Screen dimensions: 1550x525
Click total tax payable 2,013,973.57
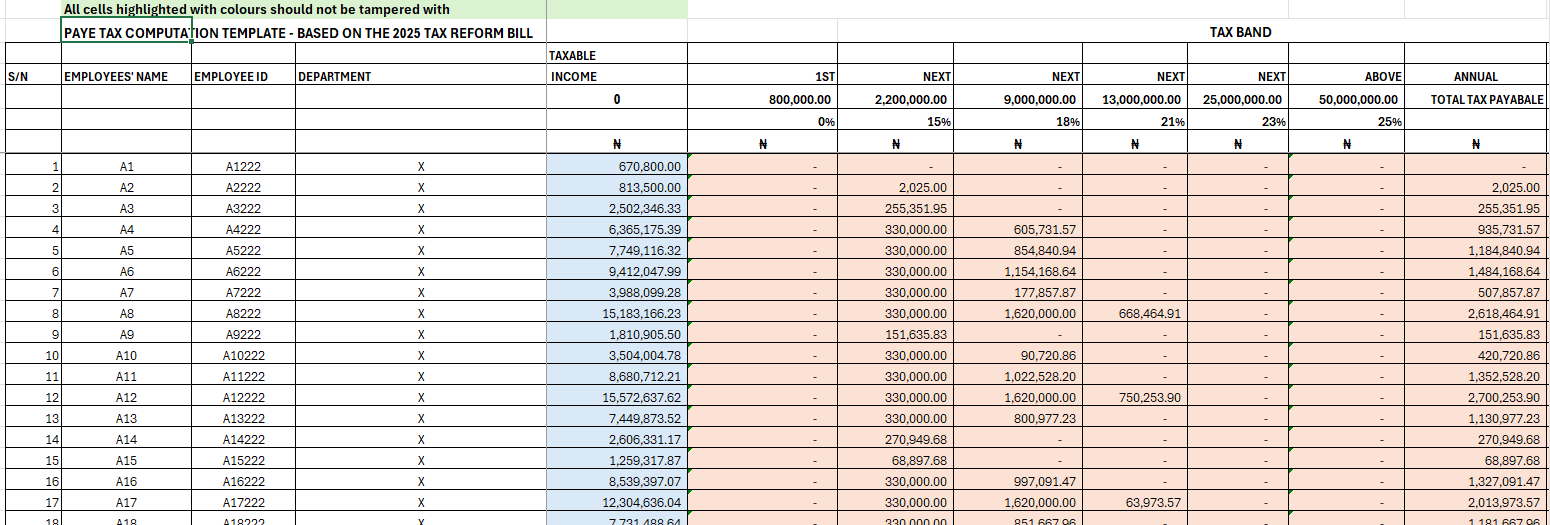tap(1477, 502)
